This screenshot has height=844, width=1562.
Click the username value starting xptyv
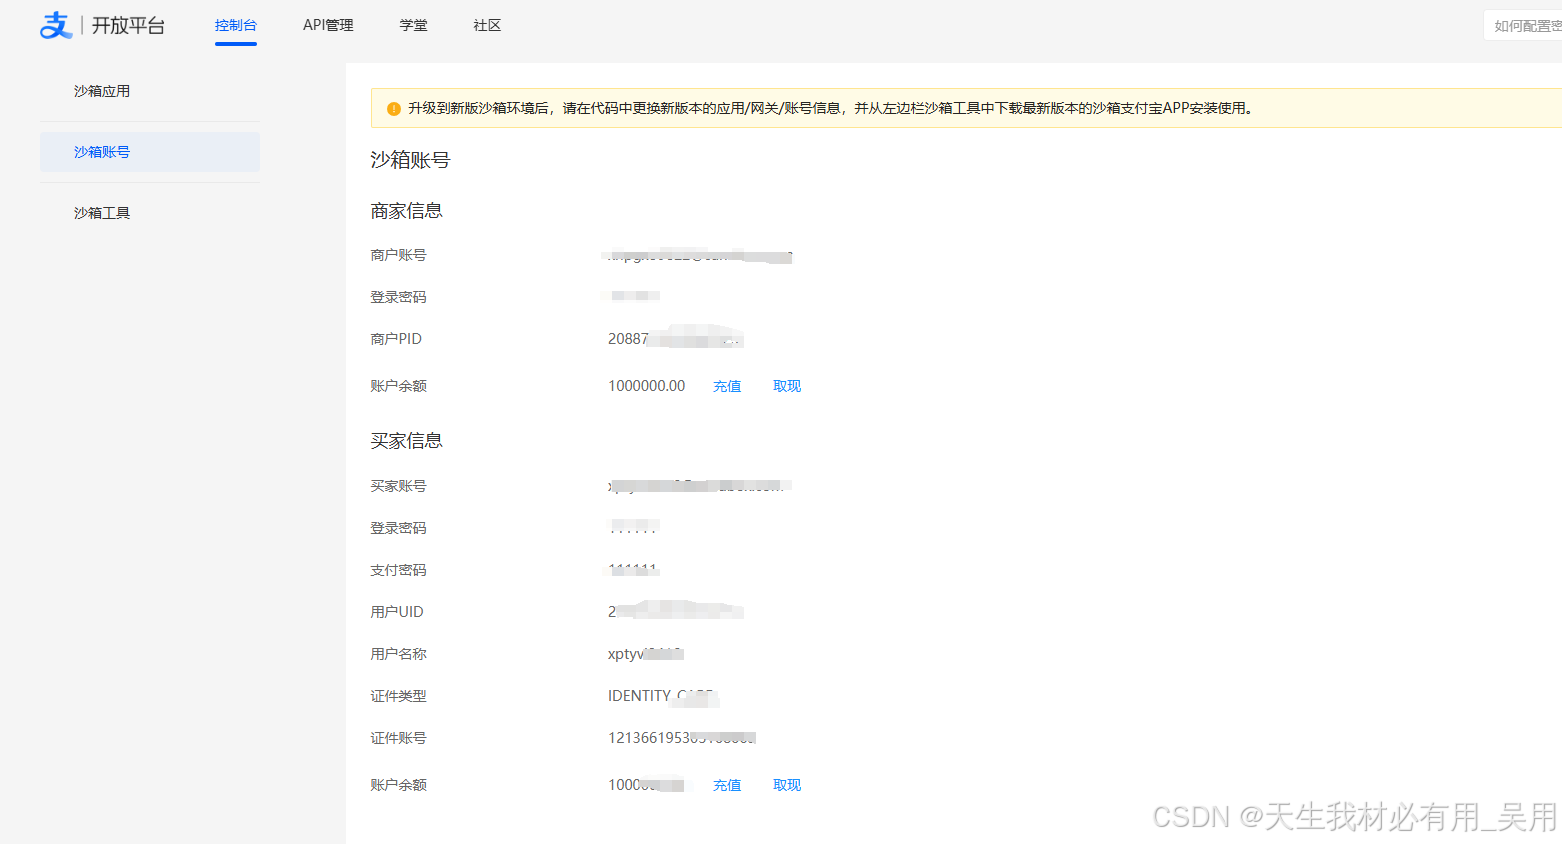(646, 654)
